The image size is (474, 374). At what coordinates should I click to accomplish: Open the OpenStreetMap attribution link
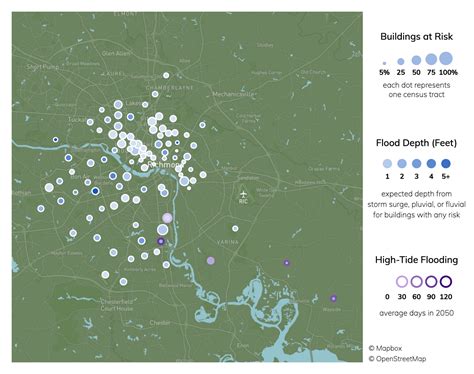coord(397,359)
